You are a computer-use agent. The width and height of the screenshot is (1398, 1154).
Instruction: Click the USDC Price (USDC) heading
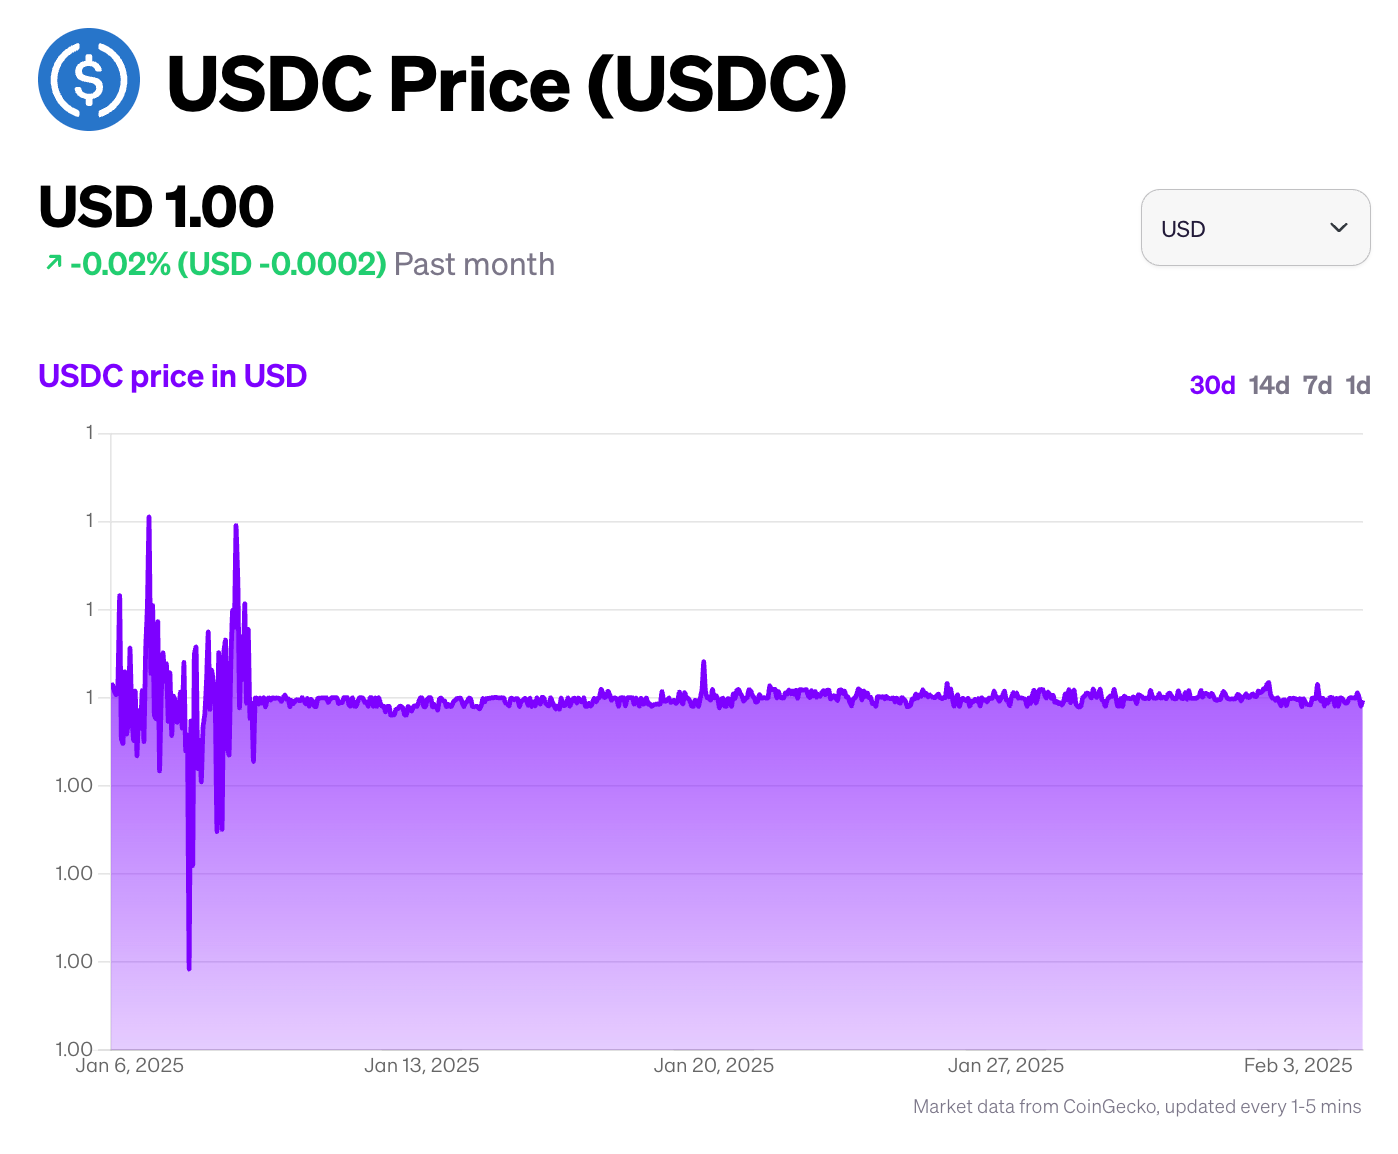click(506, 83)
